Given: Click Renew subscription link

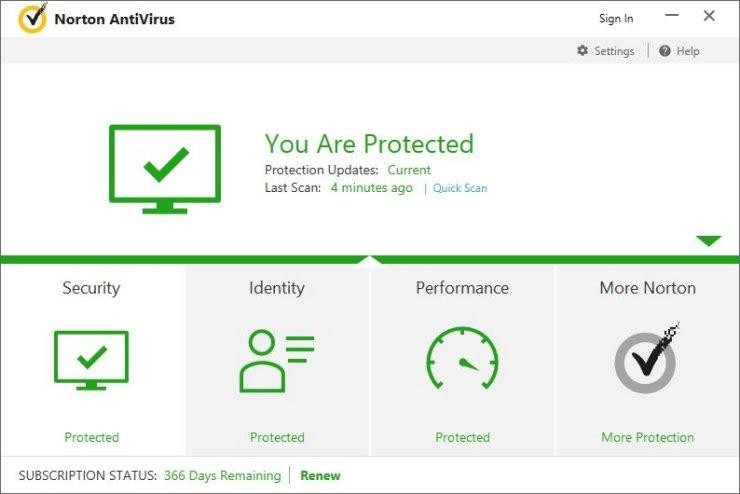Looking at the screenshot, I should tap(320, 476).
